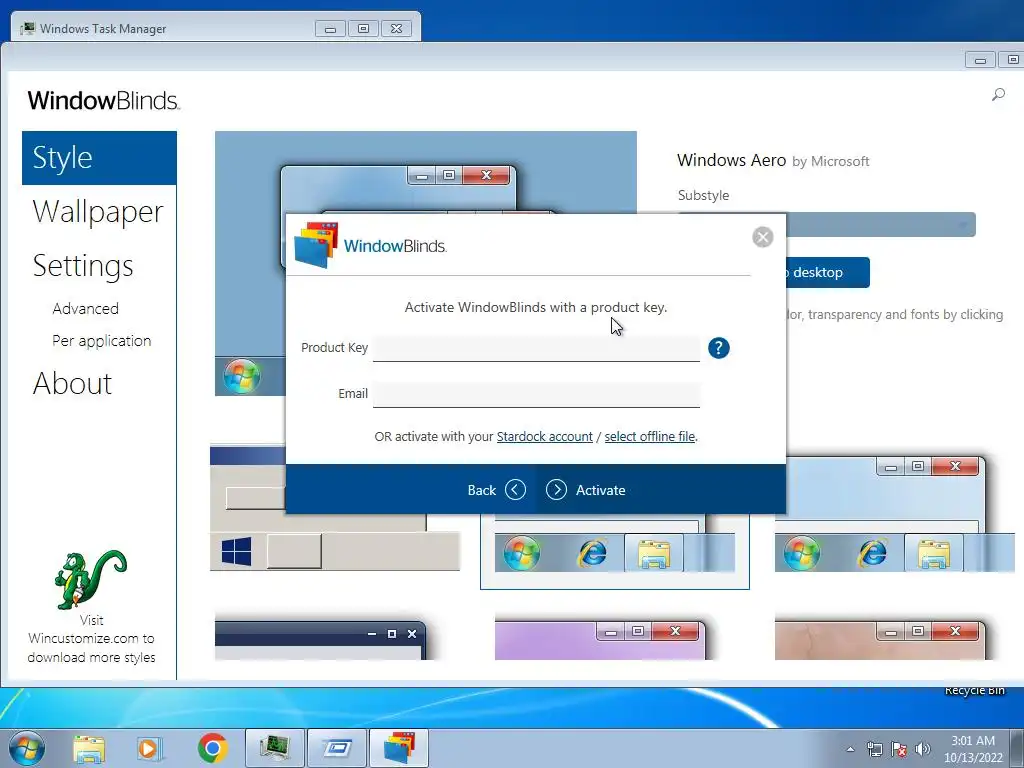This screenshot has height=768, width=1024.
Task: Open the Settings section
Action: tap(83, 266)
